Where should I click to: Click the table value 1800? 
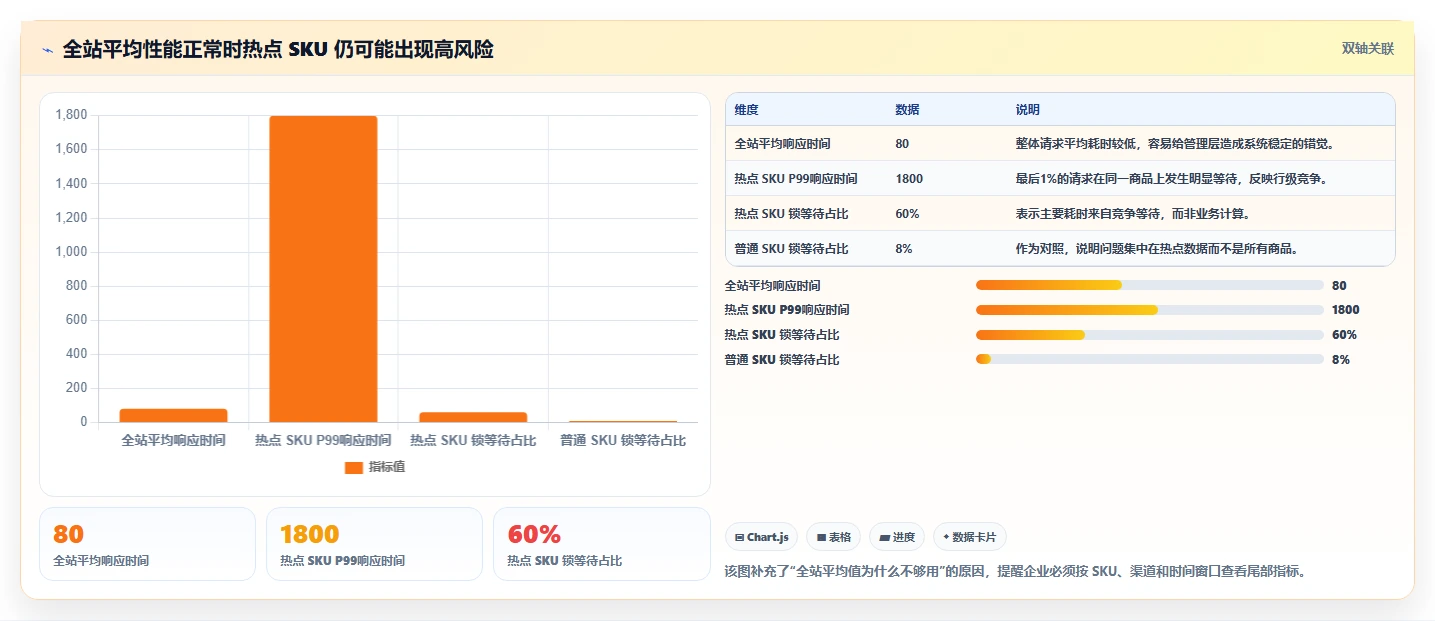(909, 179)
